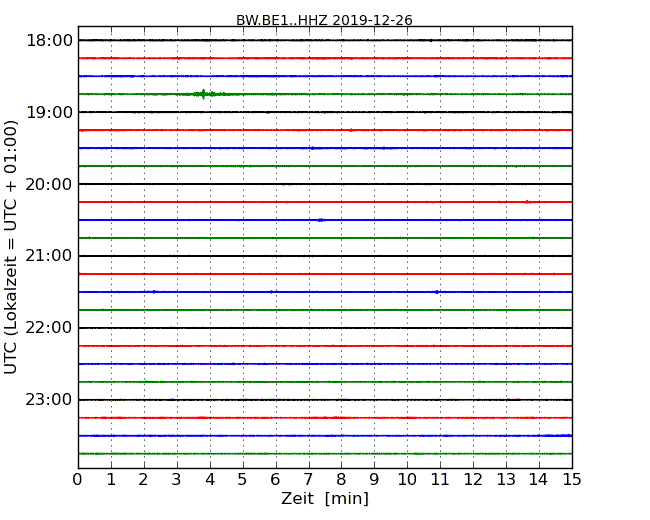650x520 pixels.
Task: Click the 12 minute tick label
Action: pos(473,480)
